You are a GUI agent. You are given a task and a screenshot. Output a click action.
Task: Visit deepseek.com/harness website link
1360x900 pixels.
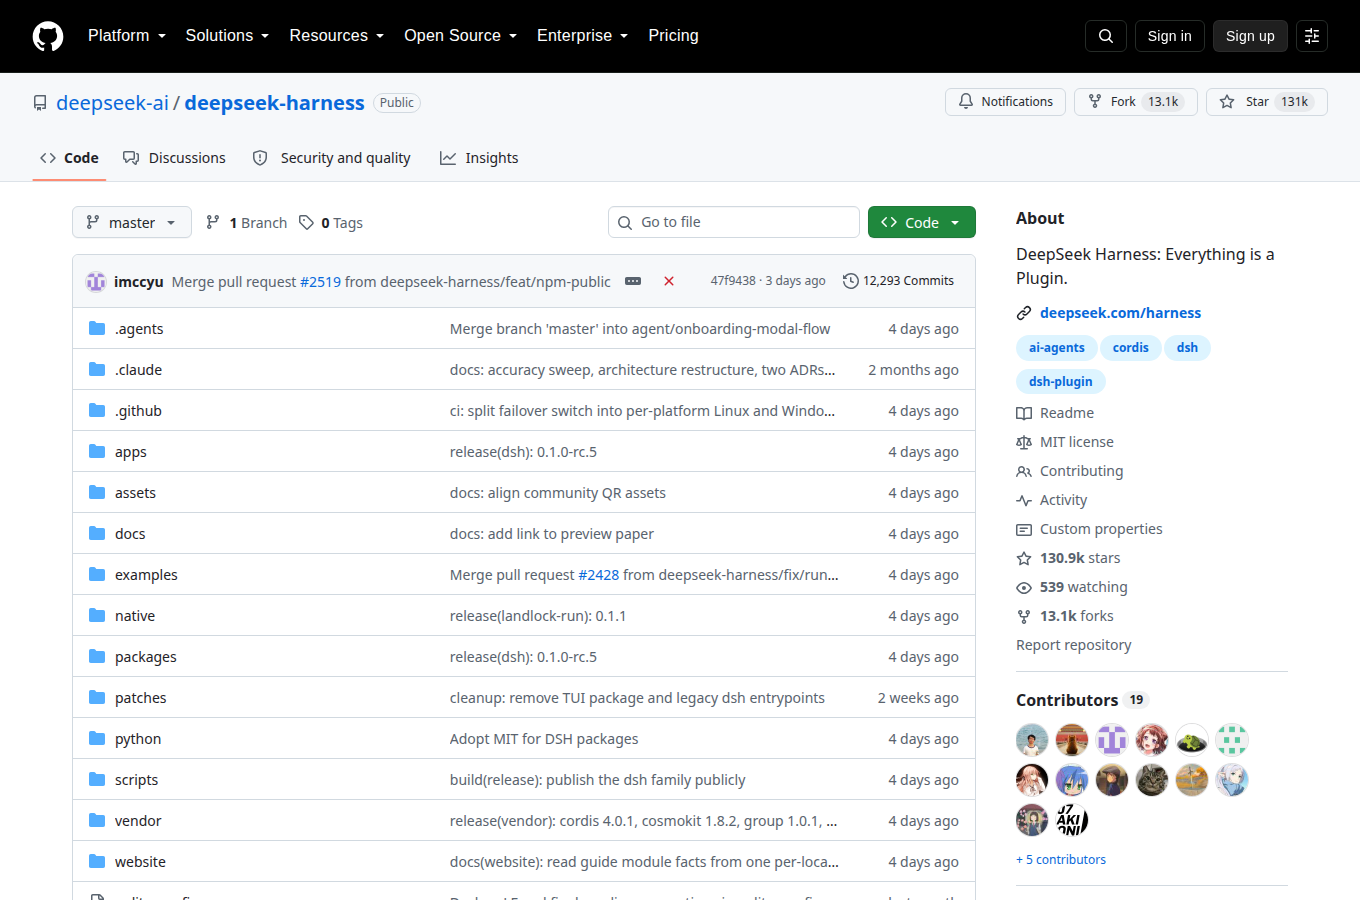pos(1120,313)
